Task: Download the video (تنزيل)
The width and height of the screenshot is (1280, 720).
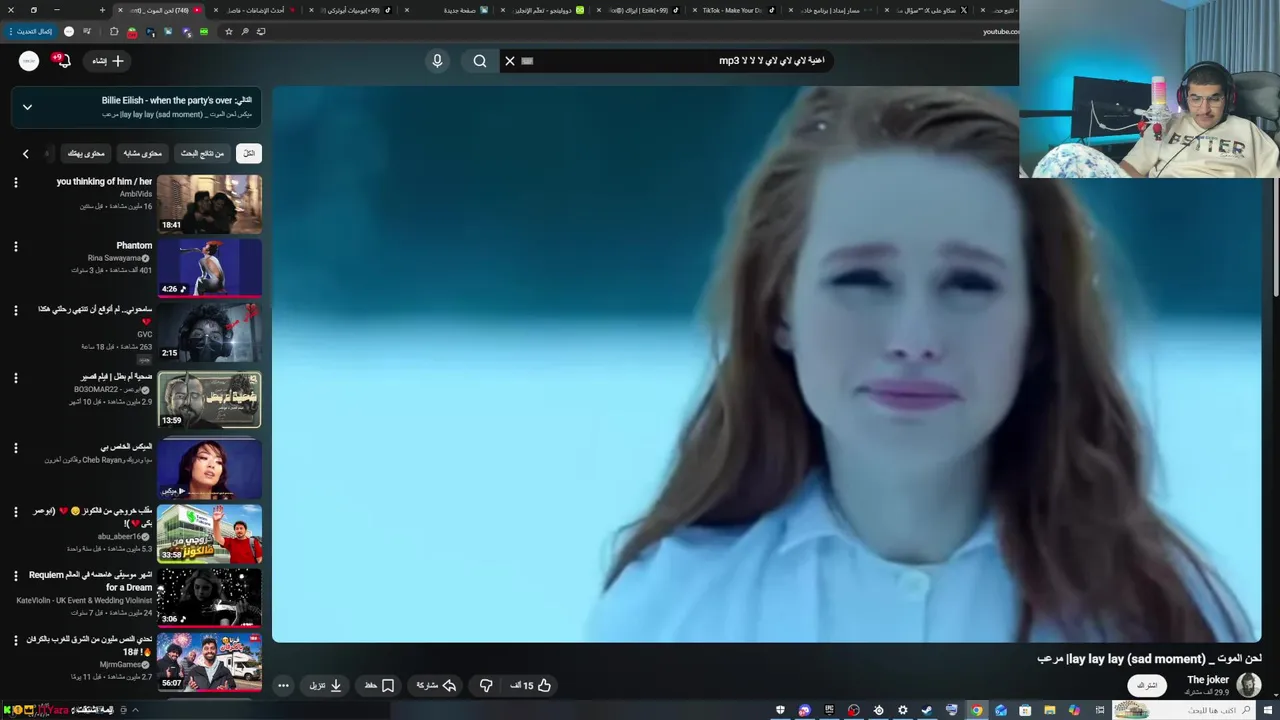Action: coord(325,685)
